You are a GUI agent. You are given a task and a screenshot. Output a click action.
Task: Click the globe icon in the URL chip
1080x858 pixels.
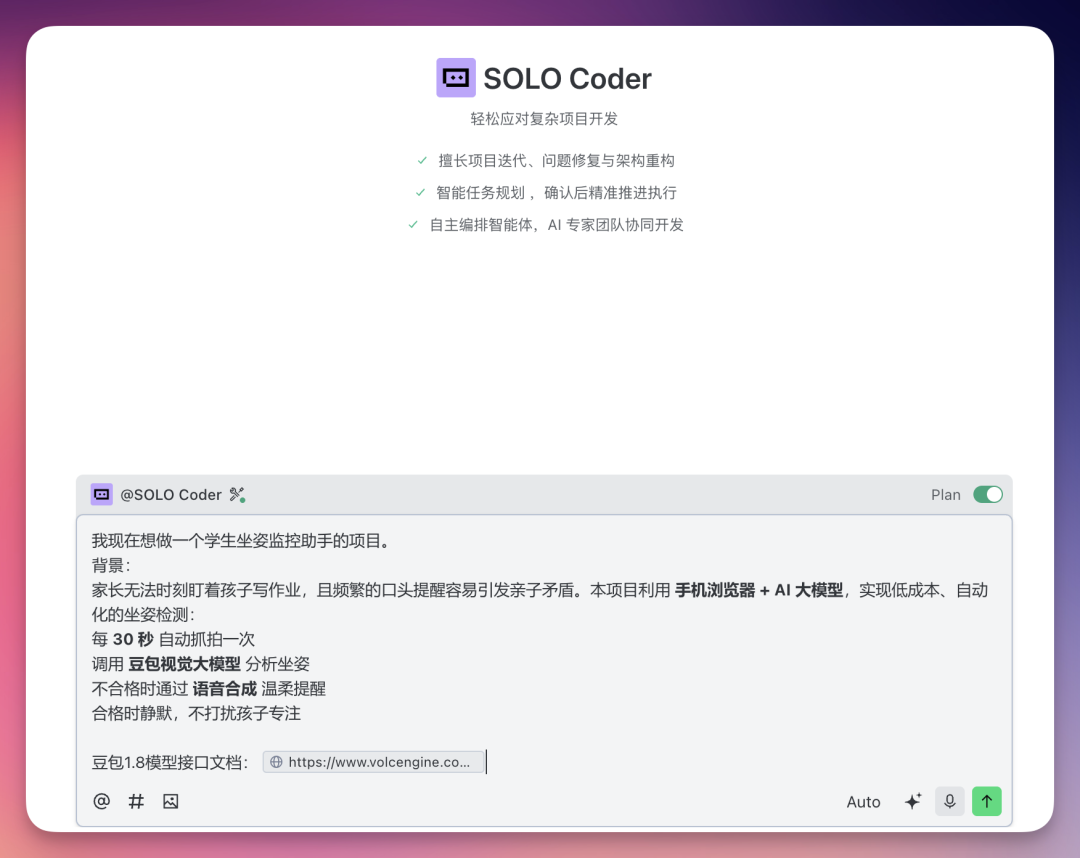click(x=277, y=762)
